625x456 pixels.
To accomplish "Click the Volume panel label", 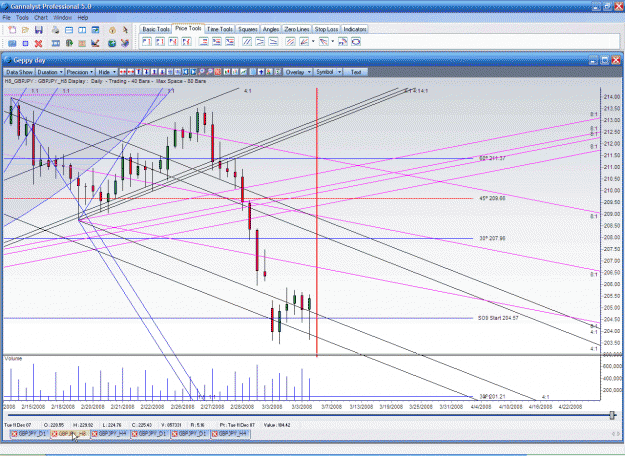I will [13, 359].
